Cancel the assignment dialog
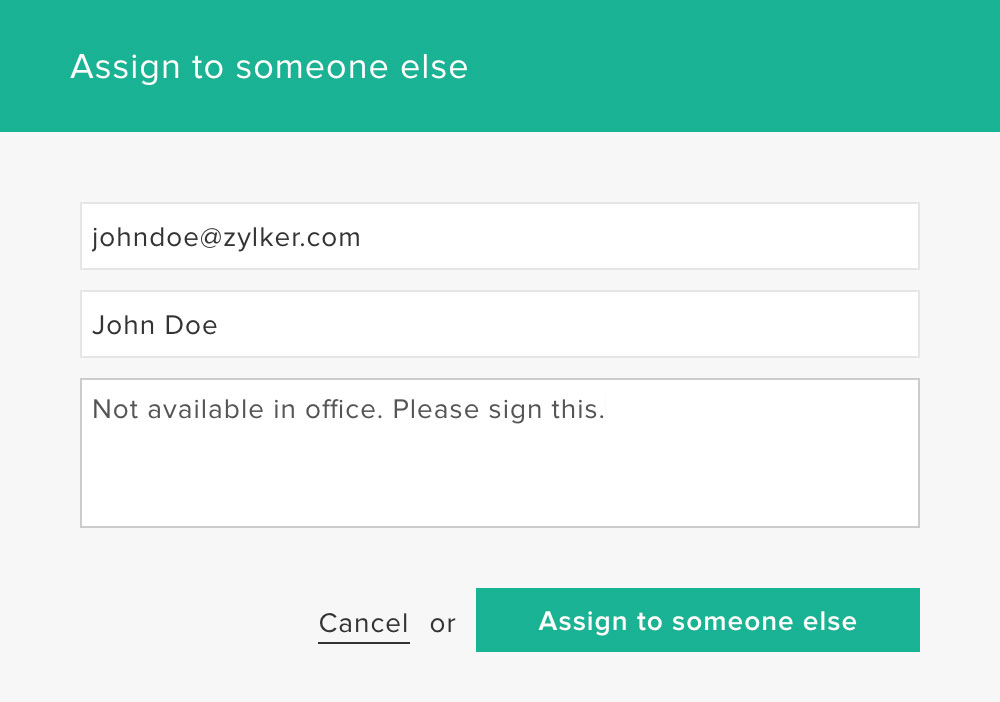 pyautogui.click(x=363, y=623)
